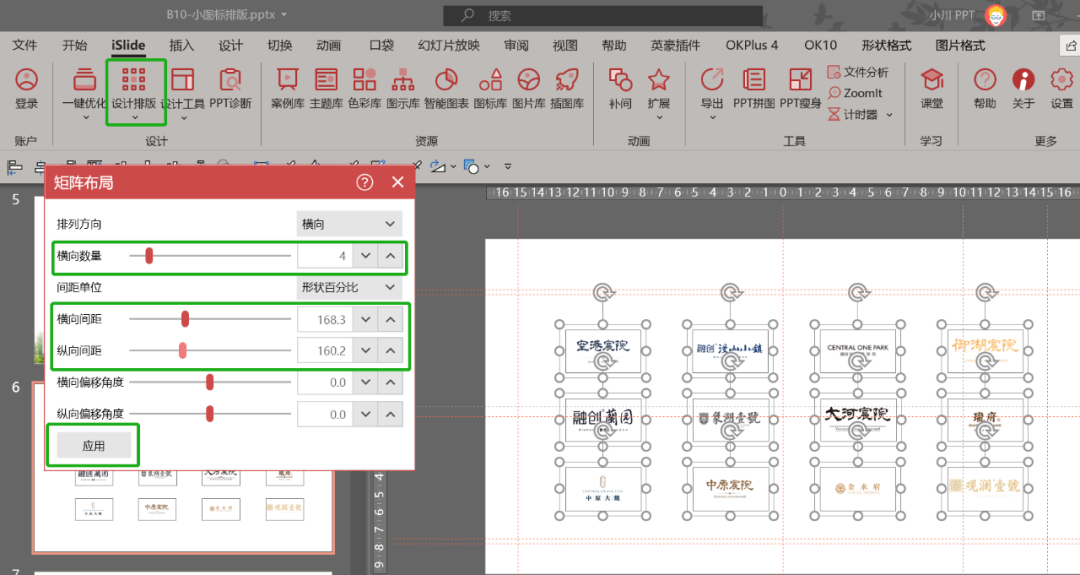Close the 矩阵布局 dialog
Screen dimensions: 1080x575
(397, 182)
